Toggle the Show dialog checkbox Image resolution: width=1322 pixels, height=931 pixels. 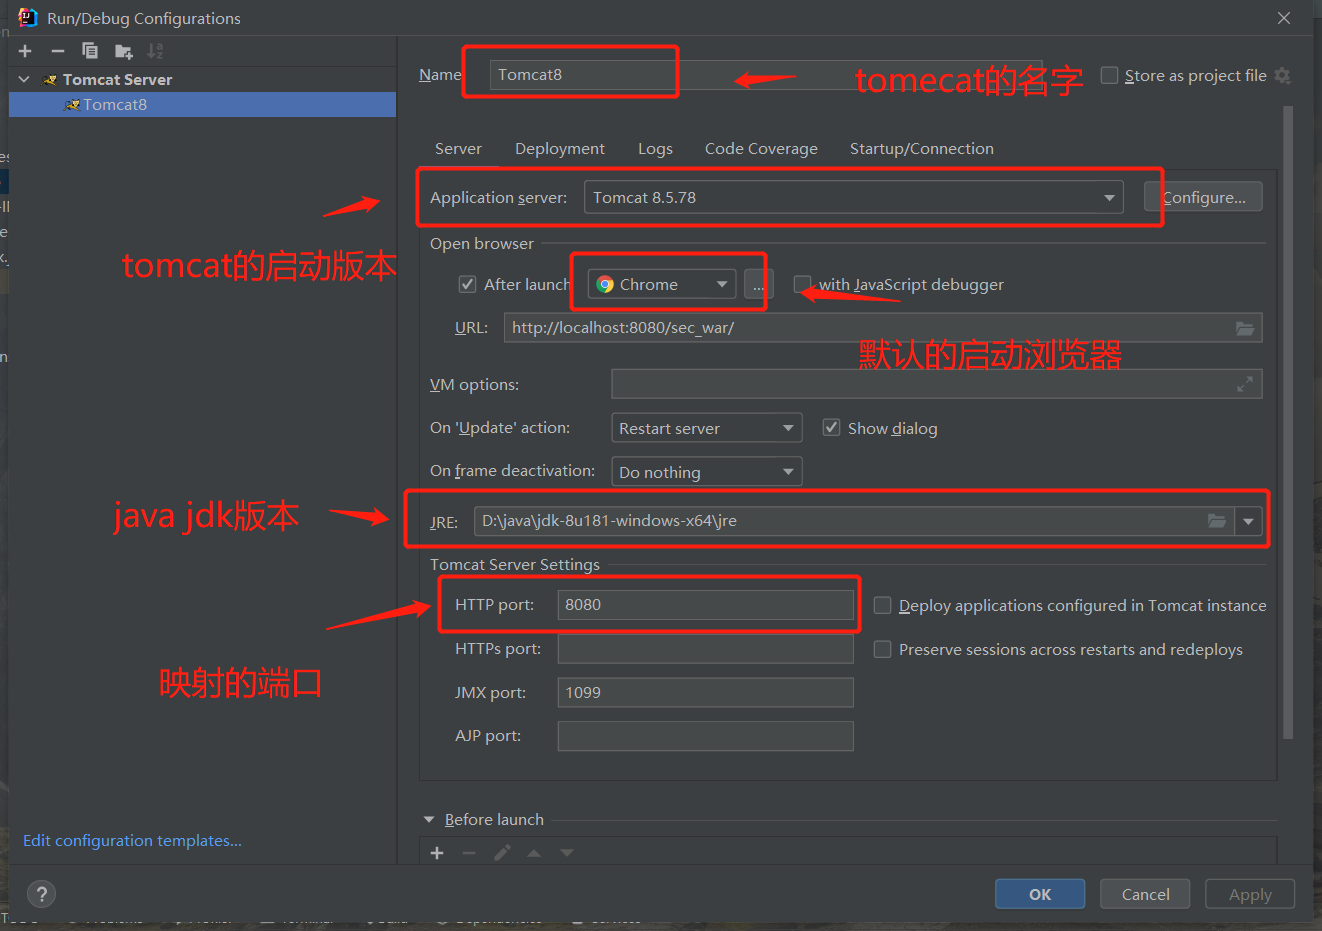(x=831, y=428)
